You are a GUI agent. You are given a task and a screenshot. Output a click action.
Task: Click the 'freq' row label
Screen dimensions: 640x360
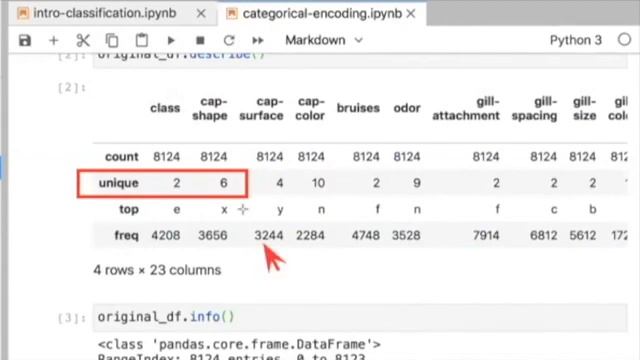click(126, 236)
